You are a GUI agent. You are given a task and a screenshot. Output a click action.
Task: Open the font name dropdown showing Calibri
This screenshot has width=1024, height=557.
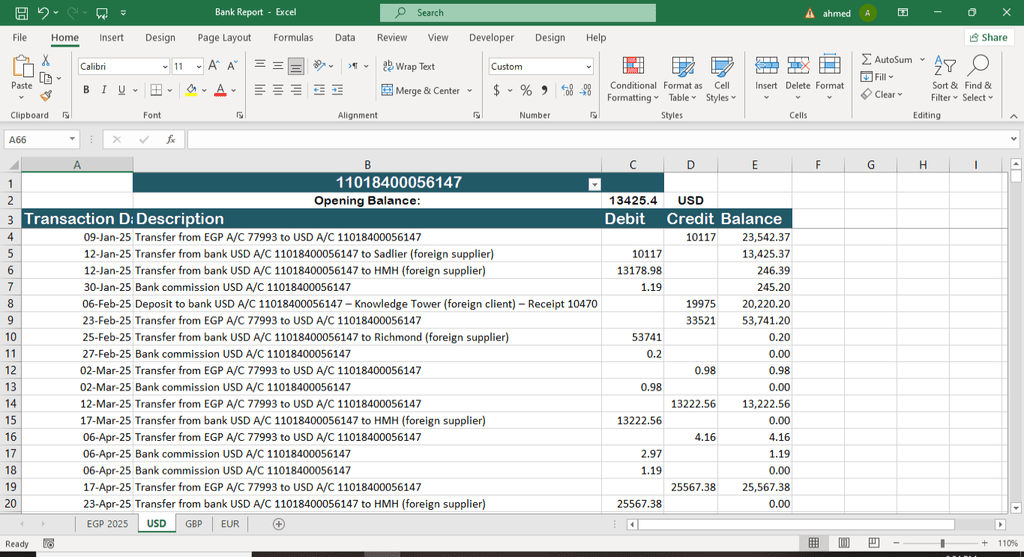165,67
